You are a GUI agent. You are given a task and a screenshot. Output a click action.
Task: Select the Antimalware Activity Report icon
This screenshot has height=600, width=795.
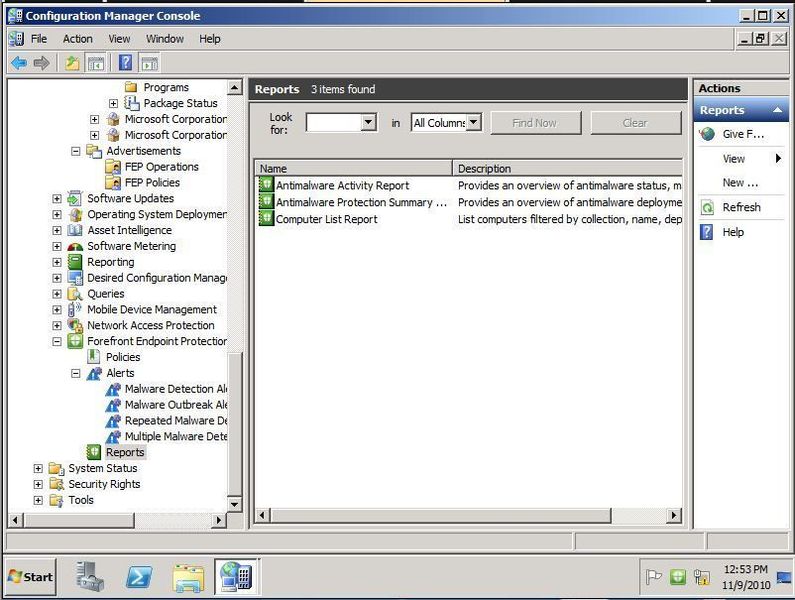(x=266, y=185)
